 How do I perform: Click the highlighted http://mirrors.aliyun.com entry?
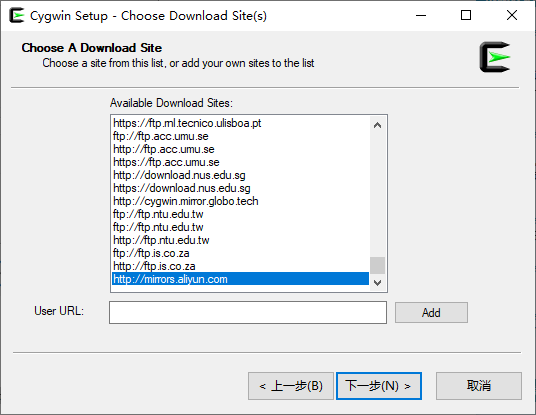tap(241, 279)
